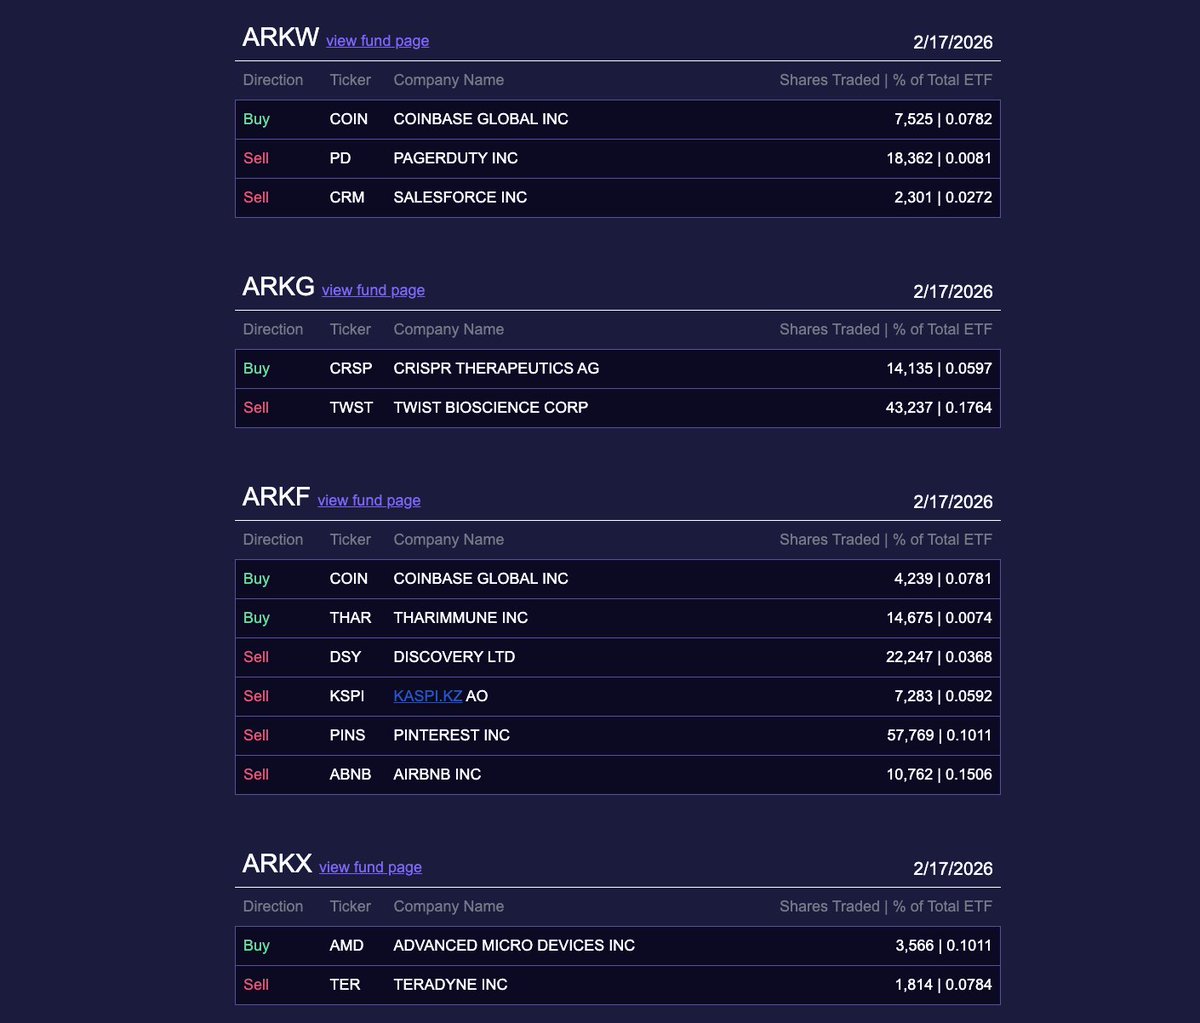Select the CRISPR Therapeutics buy row
Screen dimensions: 1200x1023
tap(617, 368)
